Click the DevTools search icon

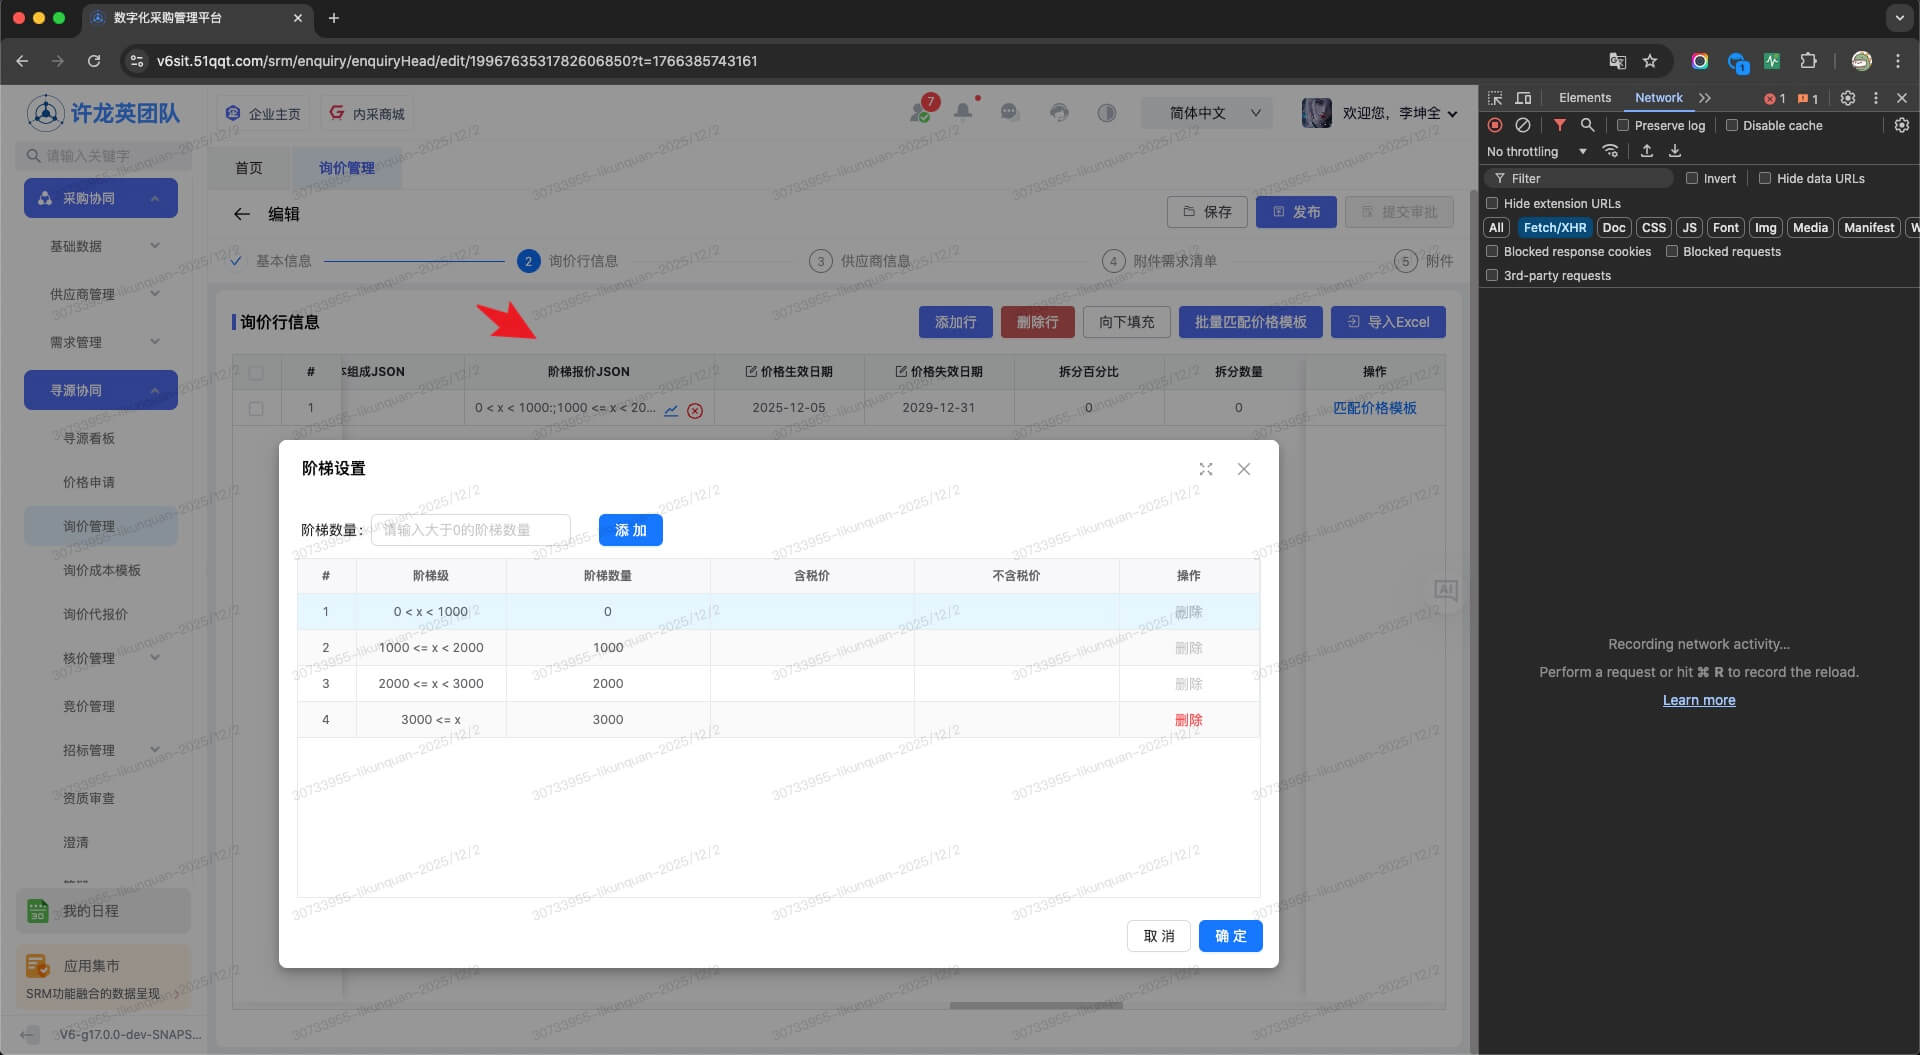(1587, 125)
